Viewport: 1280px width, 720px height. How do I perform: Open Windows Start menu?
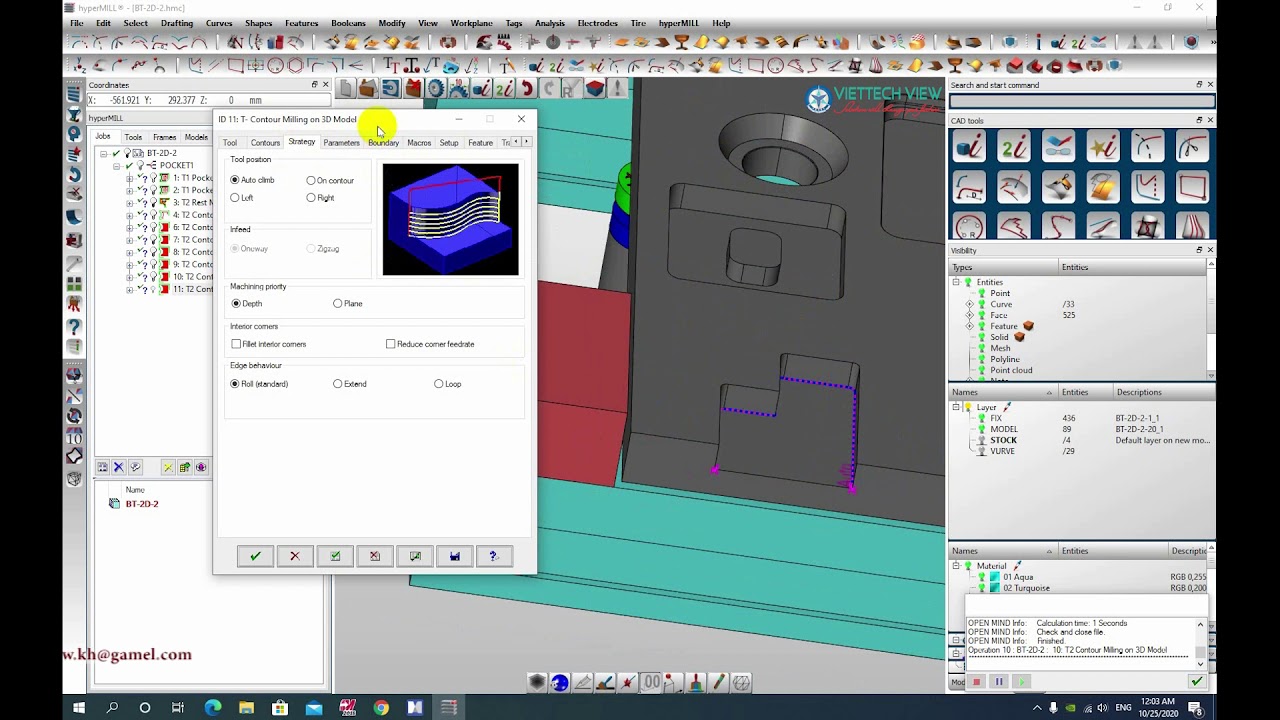78,708
